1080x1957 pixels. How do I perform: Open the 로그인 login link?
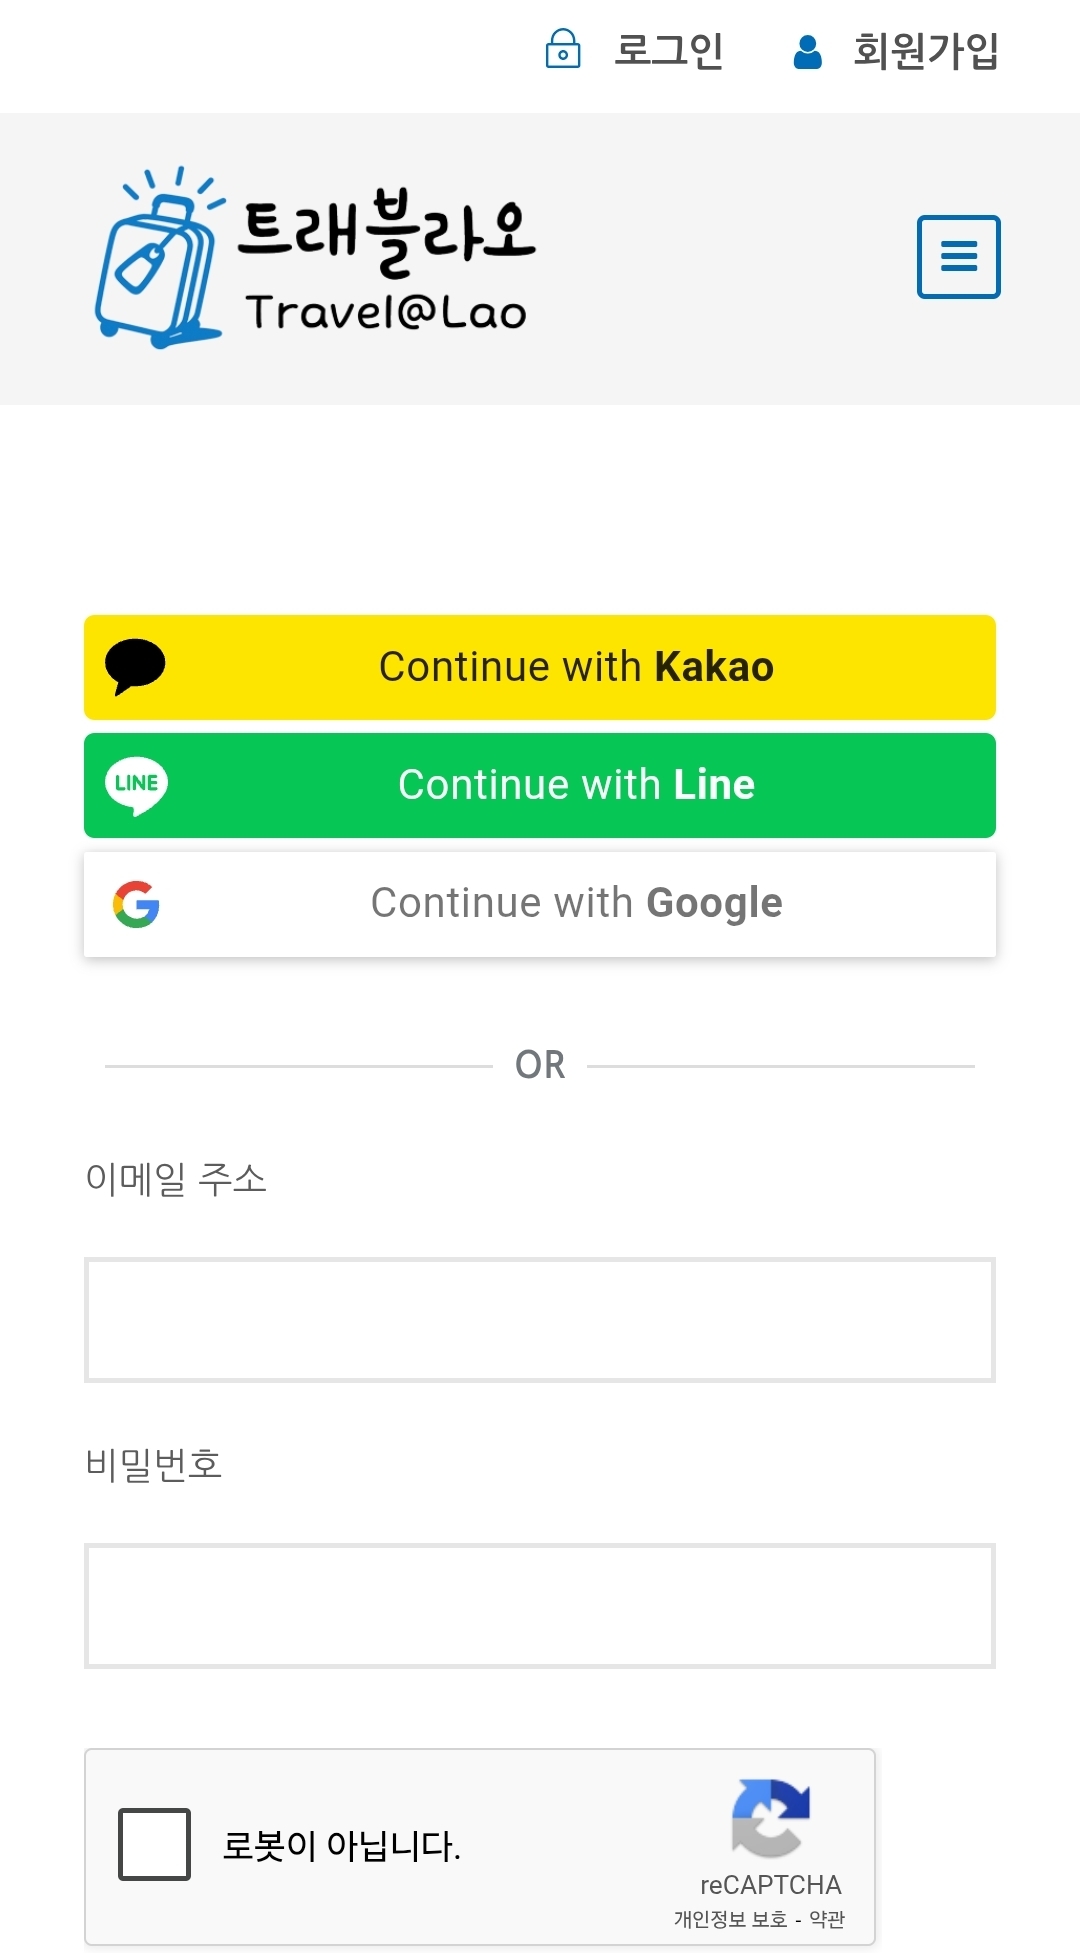point(668,51)
